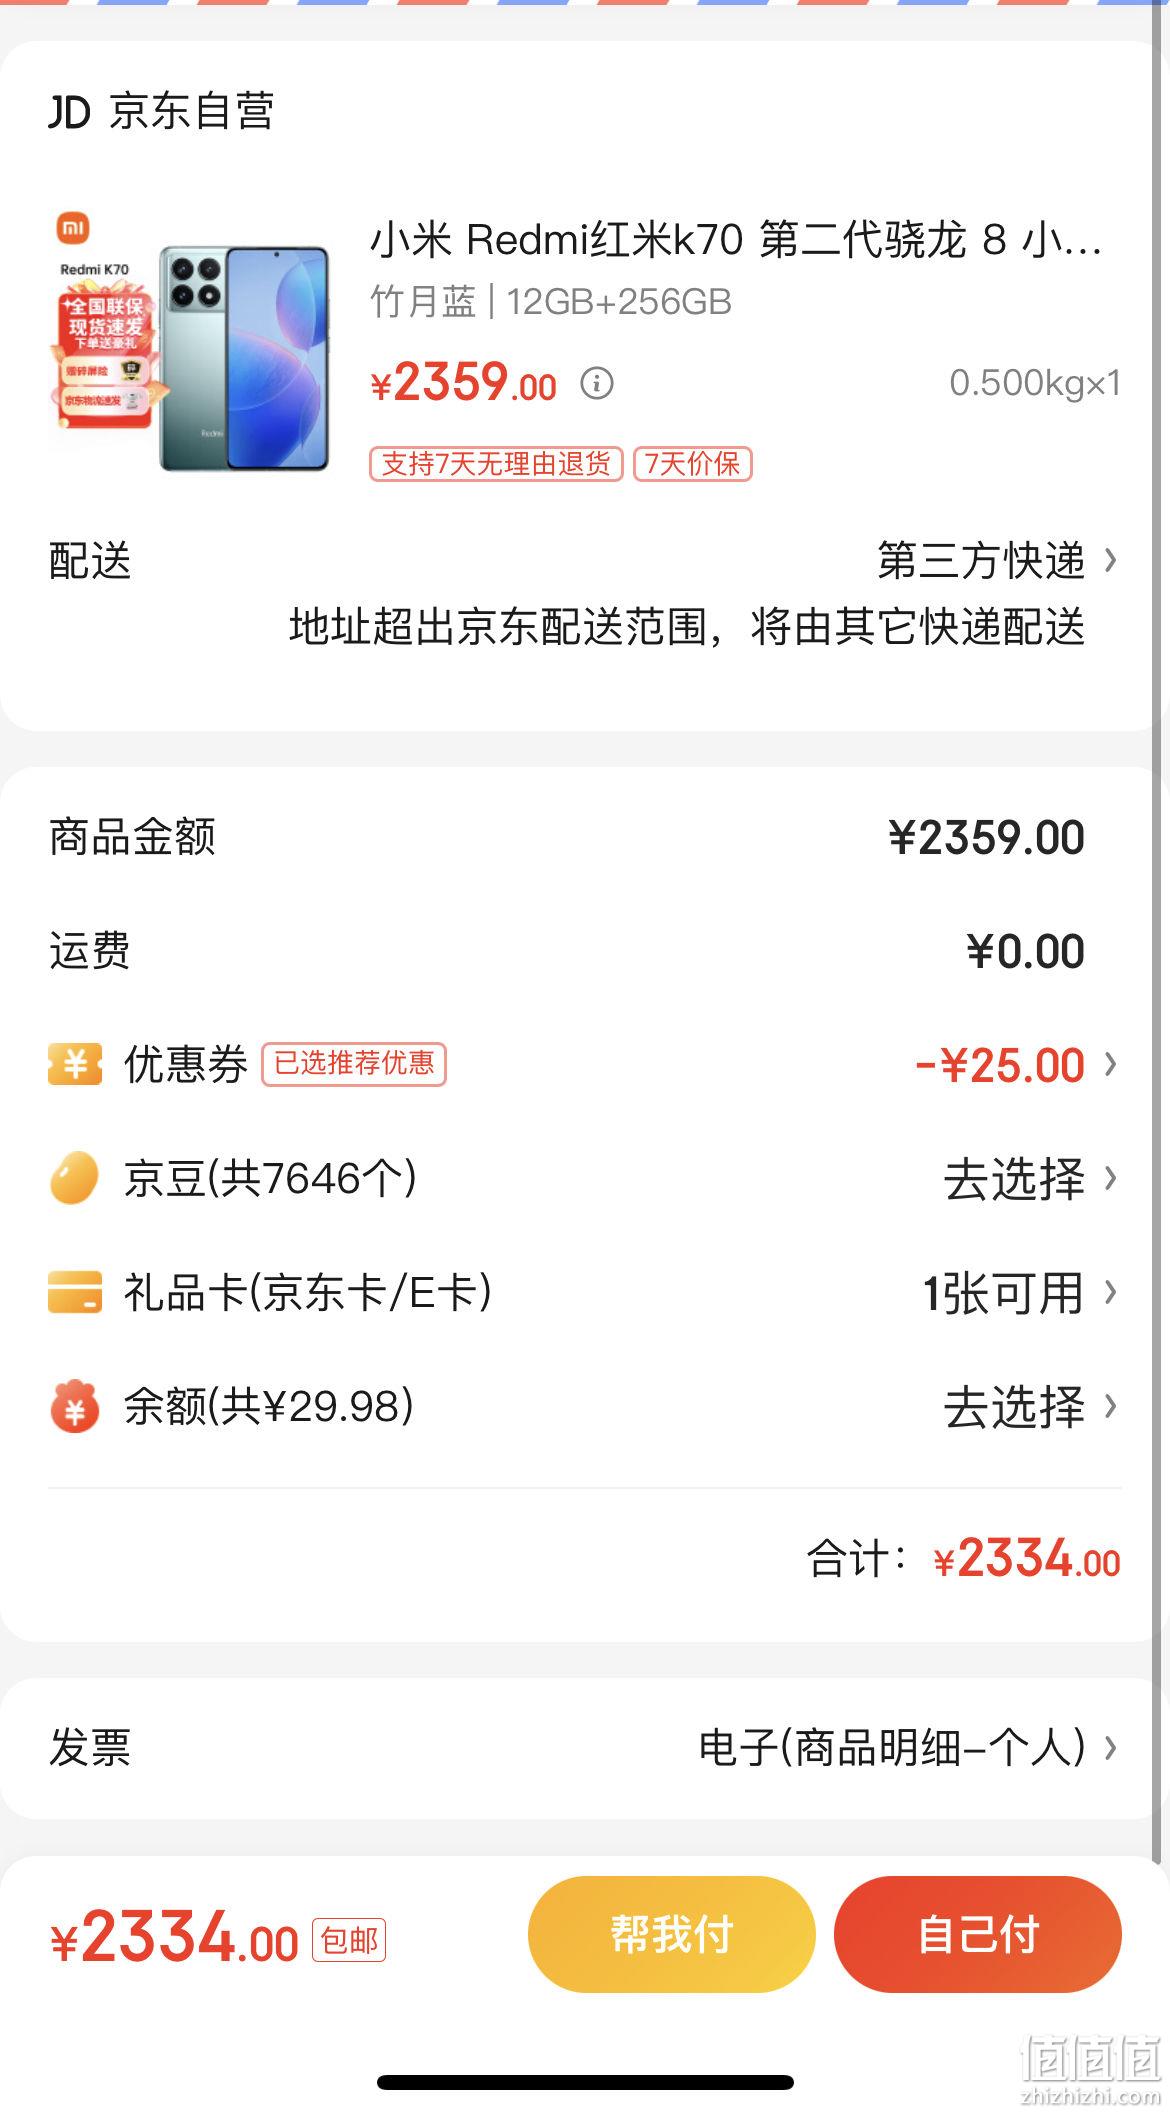Tap the Xiaomi MI logo on product image
Screen dimensions: 1170x2114
pos(73,228)
